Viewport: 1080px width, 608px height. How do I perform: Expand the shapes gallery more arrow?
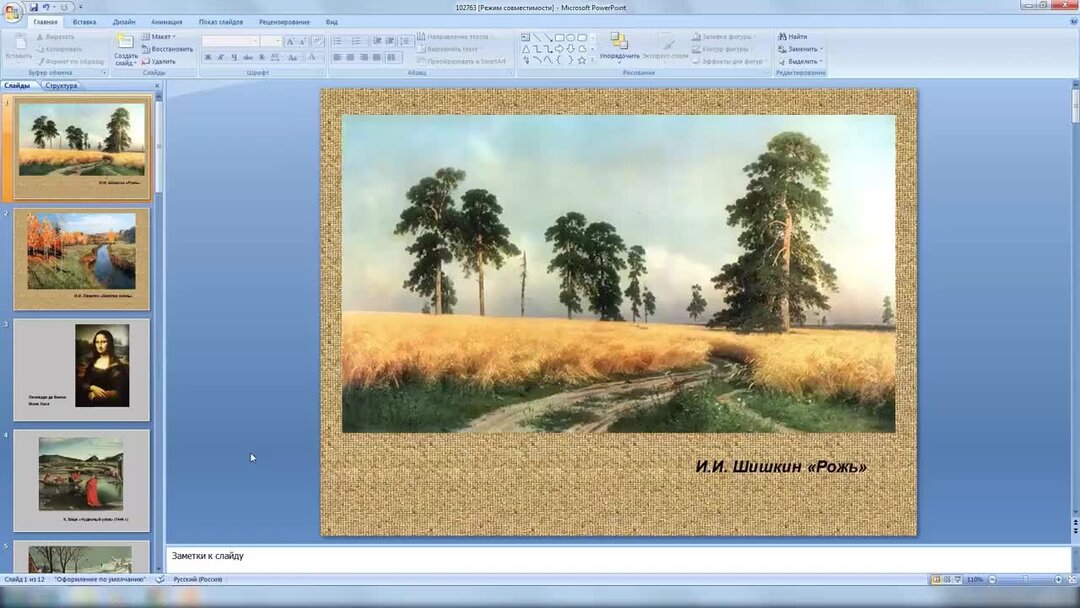point(592,61)
